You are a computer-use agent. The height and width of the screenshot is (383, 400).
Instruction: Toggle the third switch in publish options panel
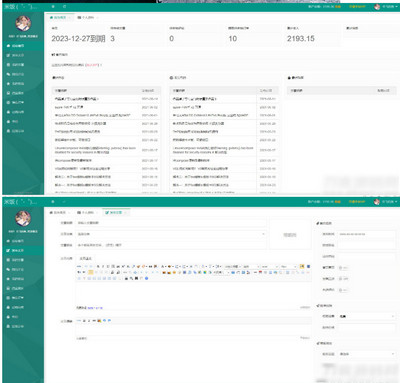(343, 290)
